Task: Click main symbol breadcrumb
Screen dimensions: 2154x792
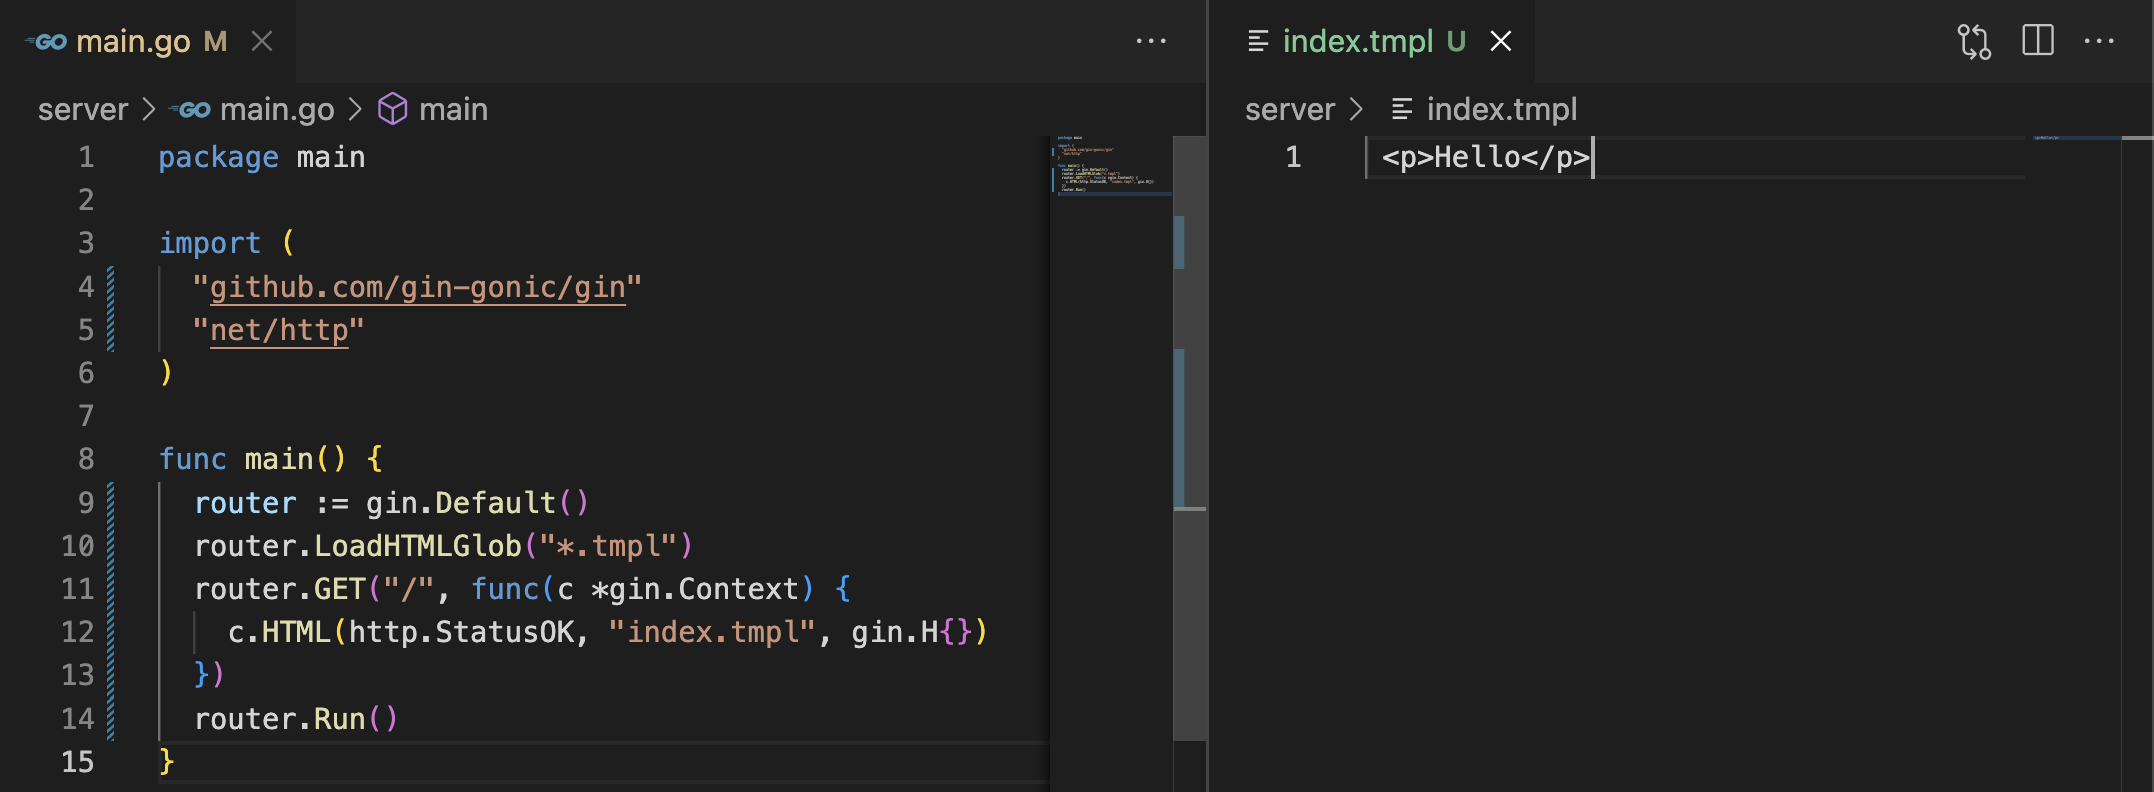Action: pyautogui.click(x=453, y=109)
